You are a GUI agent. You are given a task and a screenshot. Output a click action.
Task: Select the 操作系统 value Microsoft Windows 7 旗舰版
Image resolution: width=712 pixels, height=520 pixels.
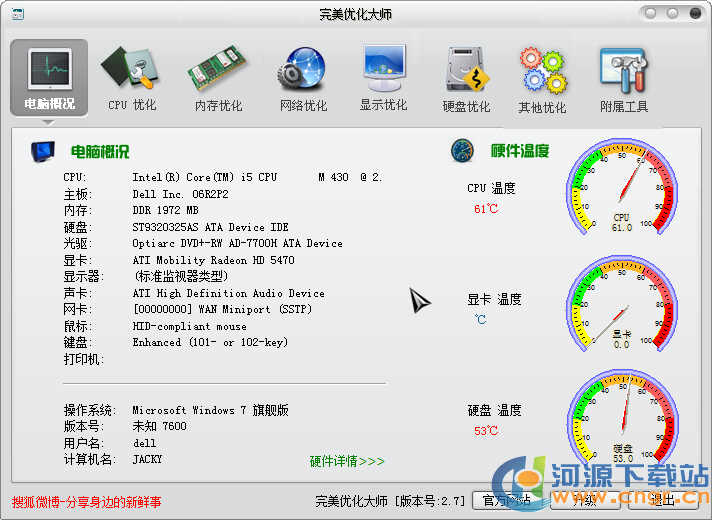(x=210, y=410)
